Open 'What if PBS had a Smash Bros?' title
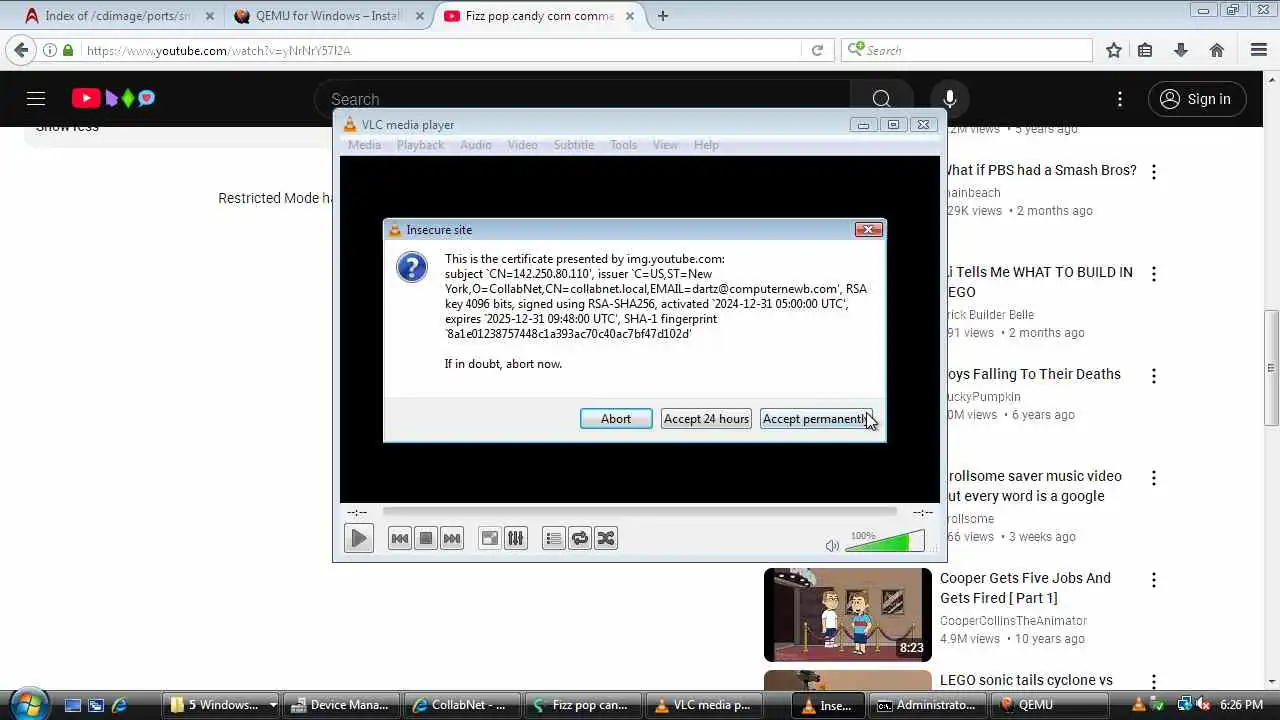 point(1041,170)
